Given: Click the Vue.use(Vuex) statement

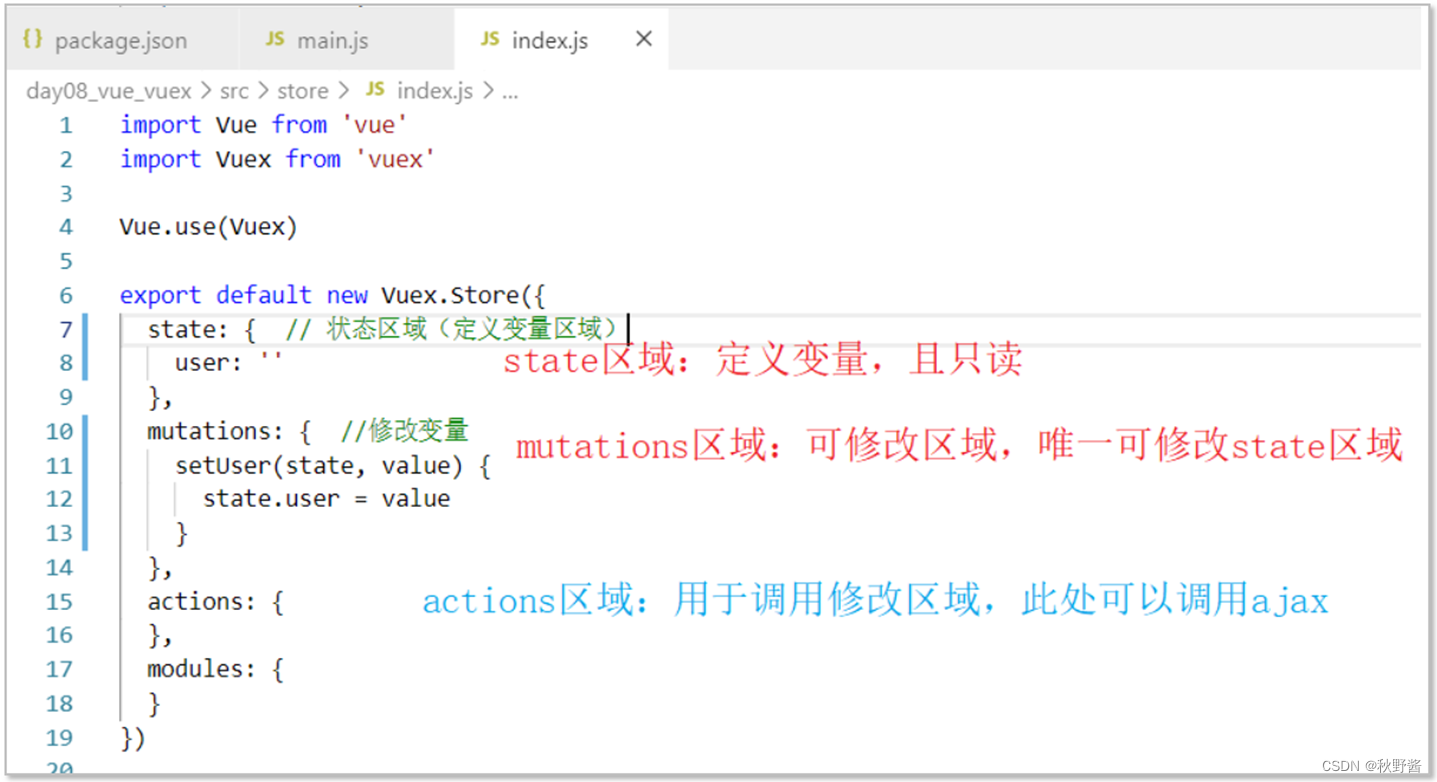Looking at the screenshot, I should tap(207, 226).
